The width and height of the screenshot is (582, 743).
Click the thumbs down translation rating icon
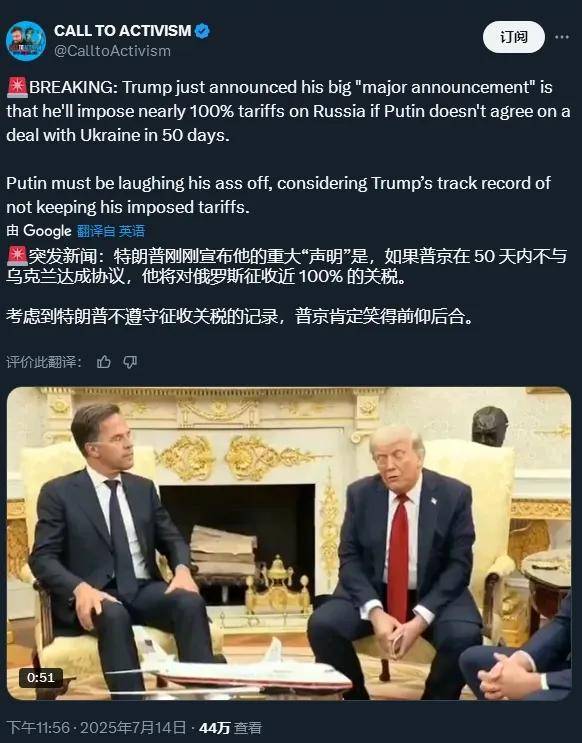point(130,362)
